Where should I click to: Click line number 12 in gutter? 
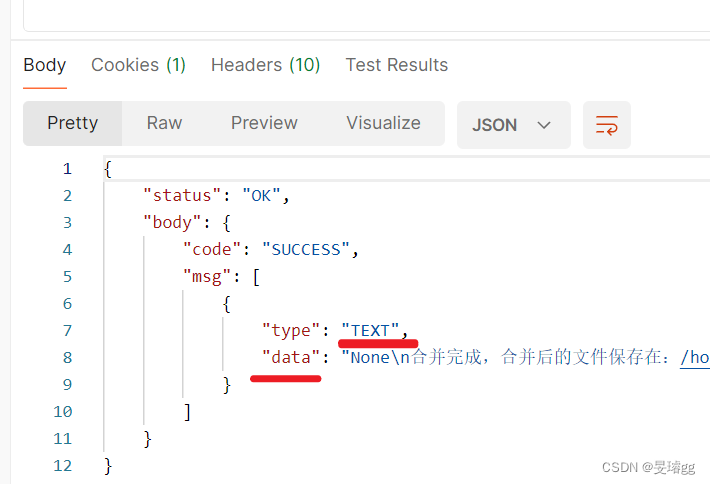pos(62,465)
